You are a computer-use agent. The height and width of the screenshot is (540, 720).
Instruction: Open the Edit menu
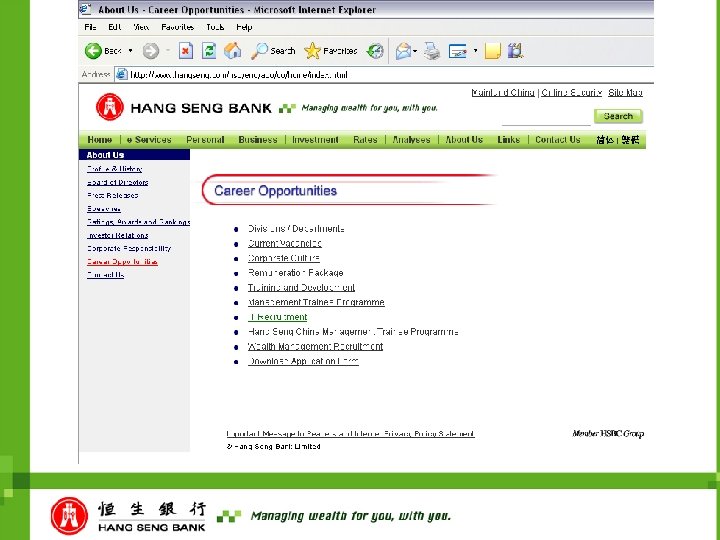(x=114, y=28)
